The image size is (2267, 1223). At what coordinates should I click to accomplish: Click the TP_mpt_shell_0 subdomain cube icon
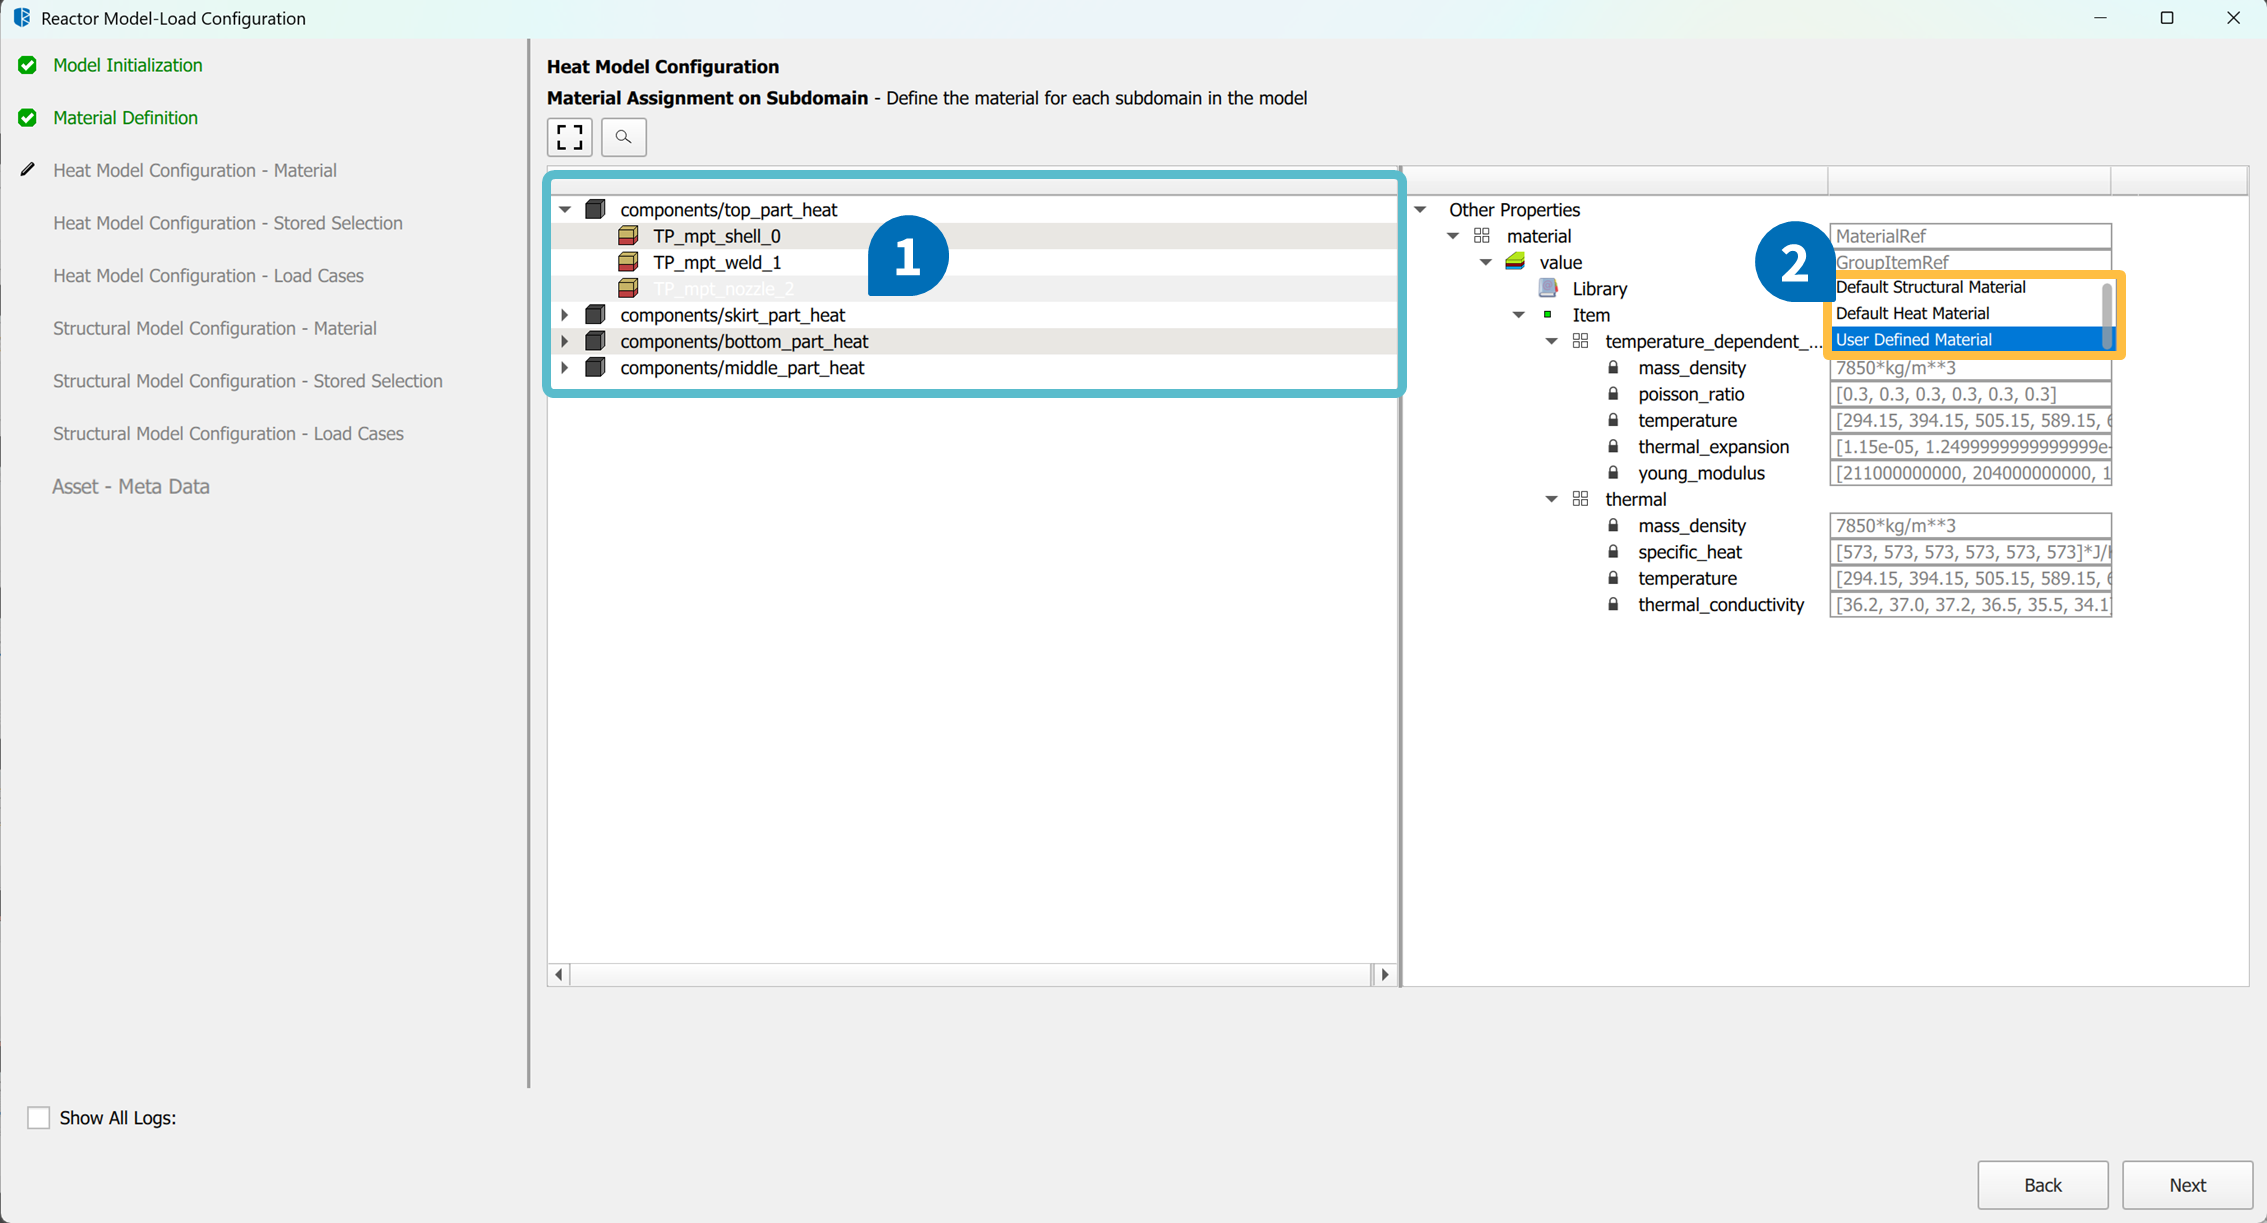(628, 236)
